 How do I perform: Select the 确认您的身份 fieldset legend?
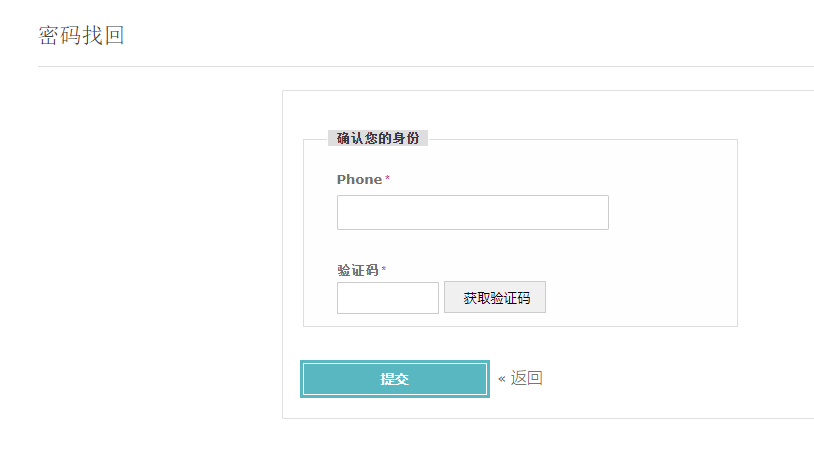click(378, 138)
